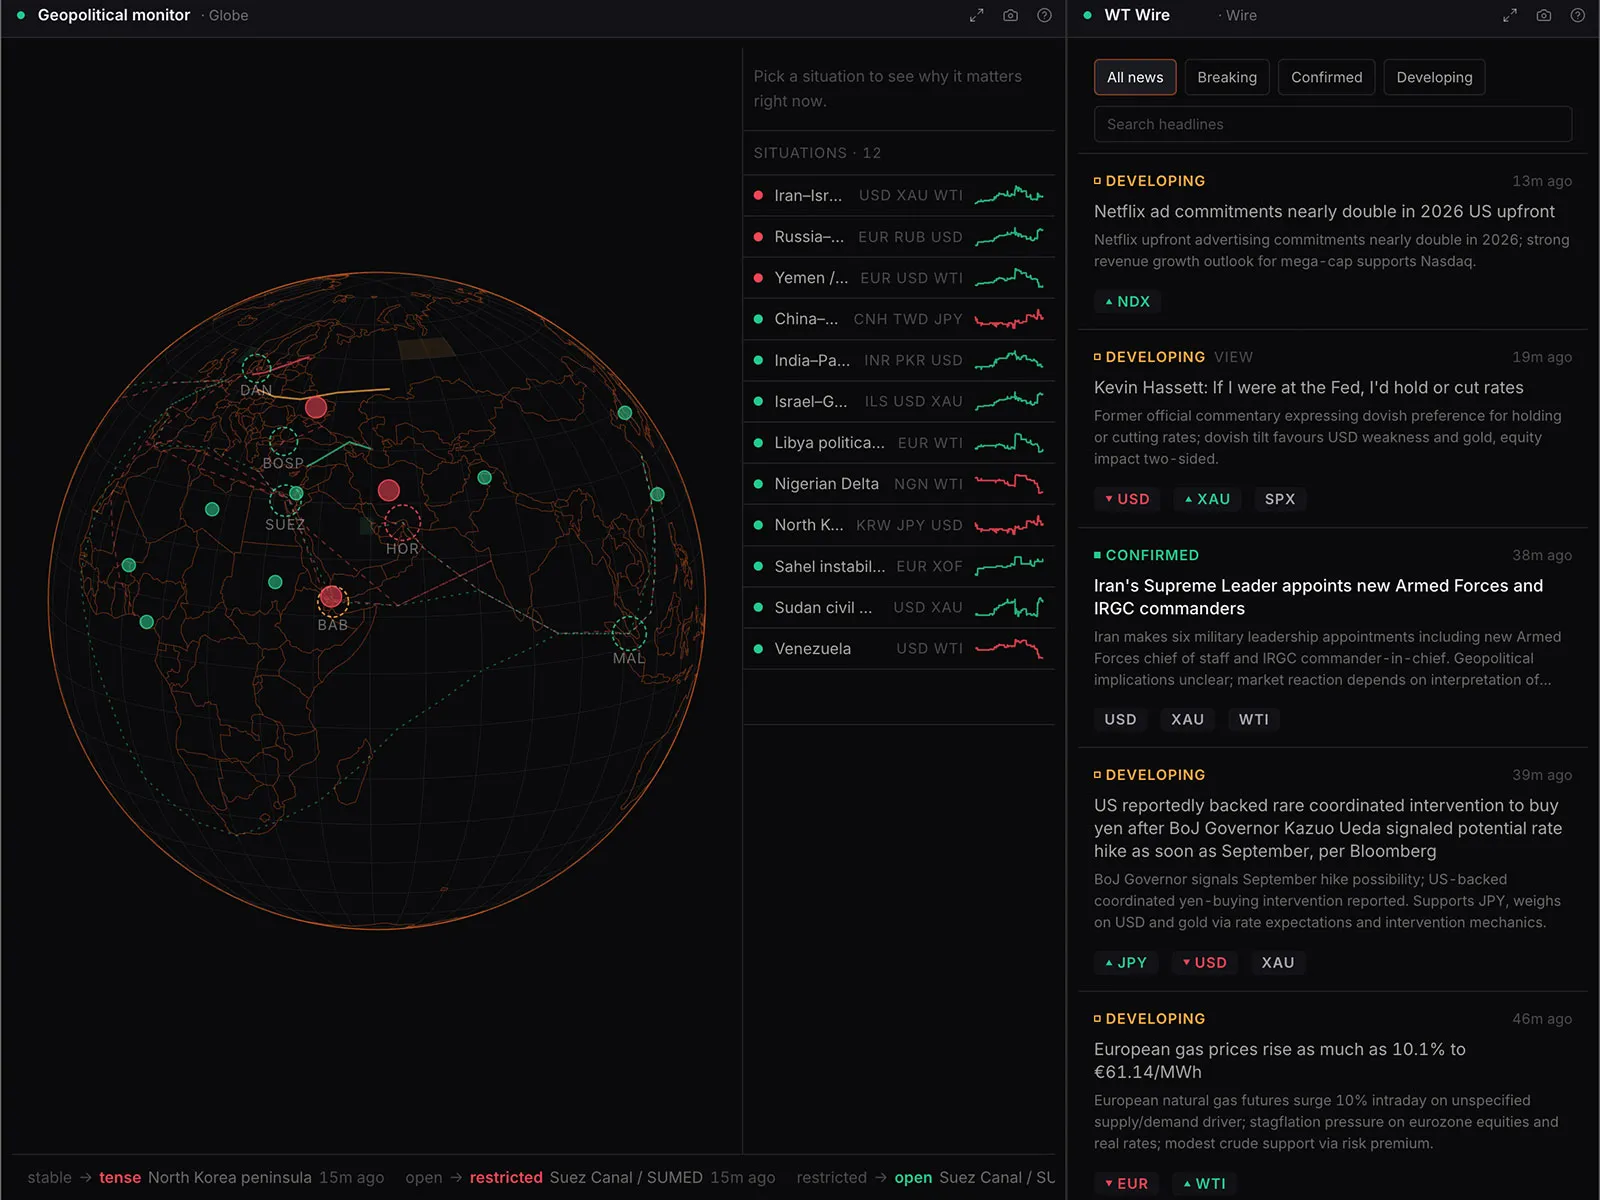Select the HOR chokepoint marker on the globe
This screenshot has width=1600, height=1200.
[x=402, y=523]
